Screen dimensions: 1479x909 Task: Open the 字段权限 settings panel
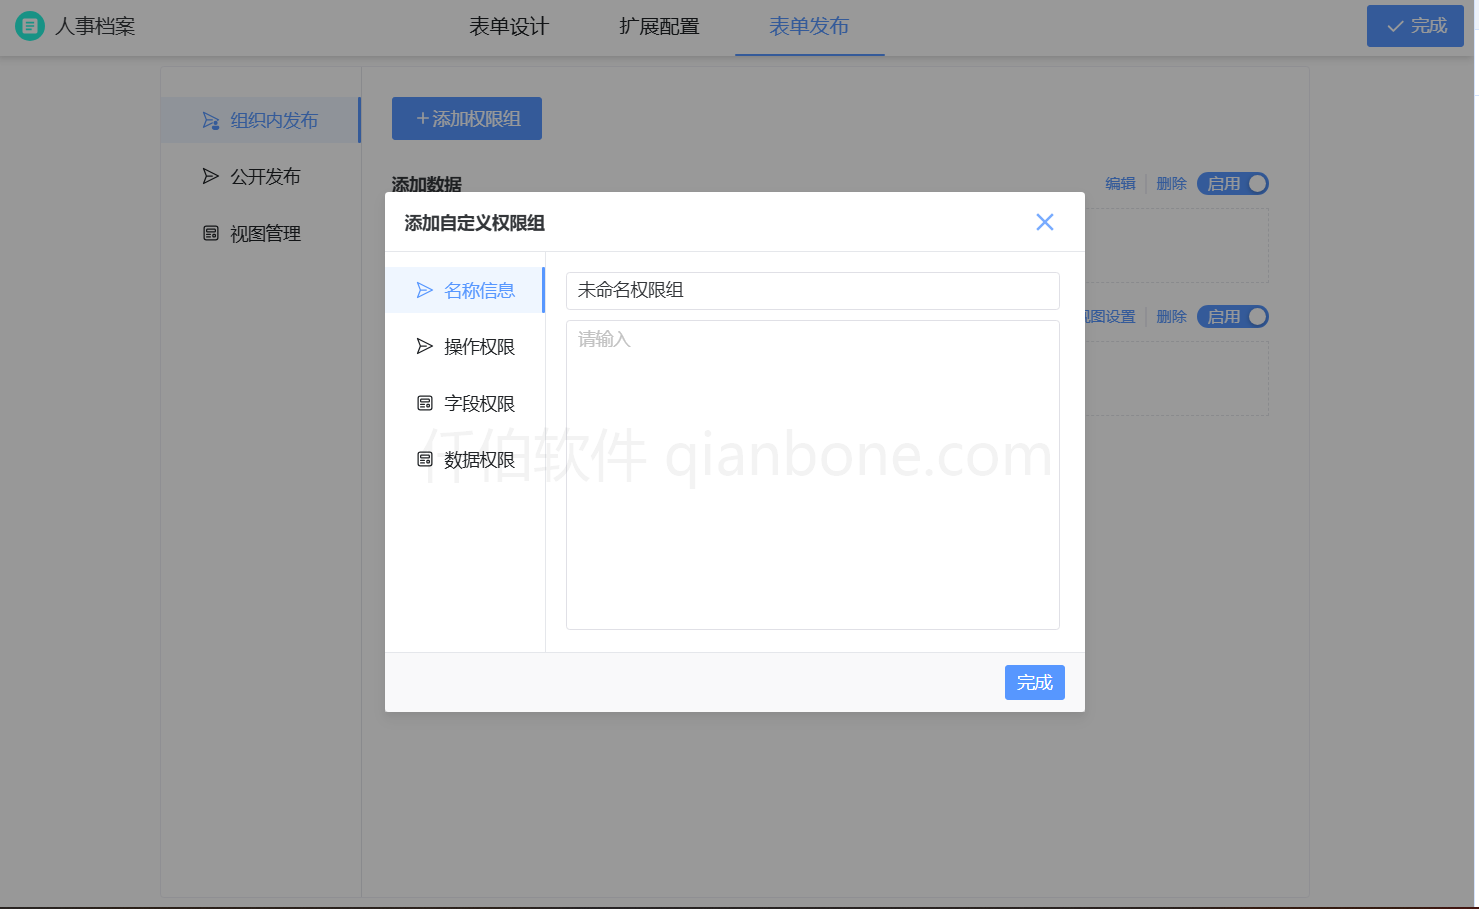[x=480, y=402]
